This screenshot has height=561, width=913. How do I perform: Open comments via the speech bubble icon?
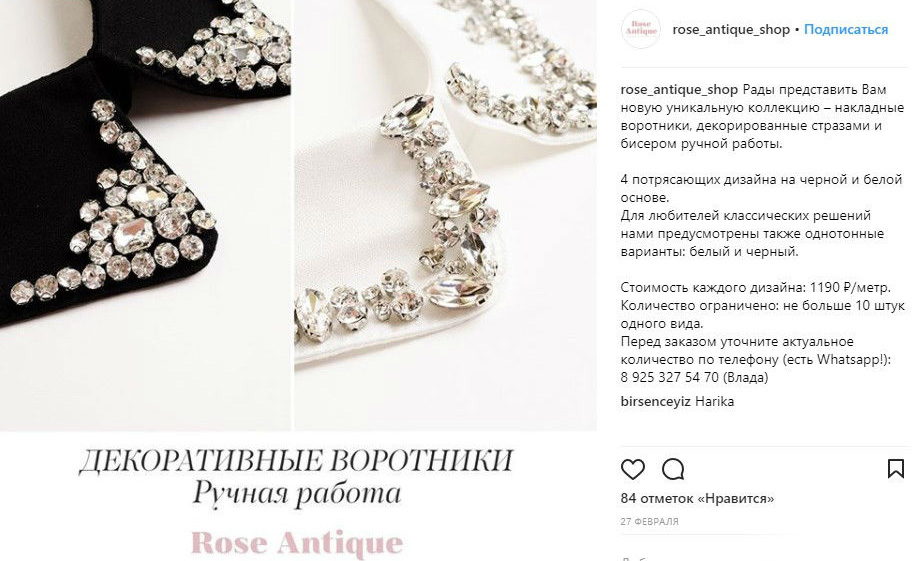coord(673,469)
